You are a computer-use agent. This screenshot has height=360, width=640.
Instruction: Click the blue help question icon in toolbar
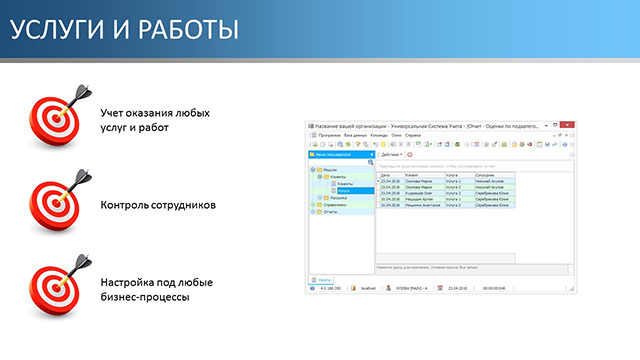pos(565,144)
